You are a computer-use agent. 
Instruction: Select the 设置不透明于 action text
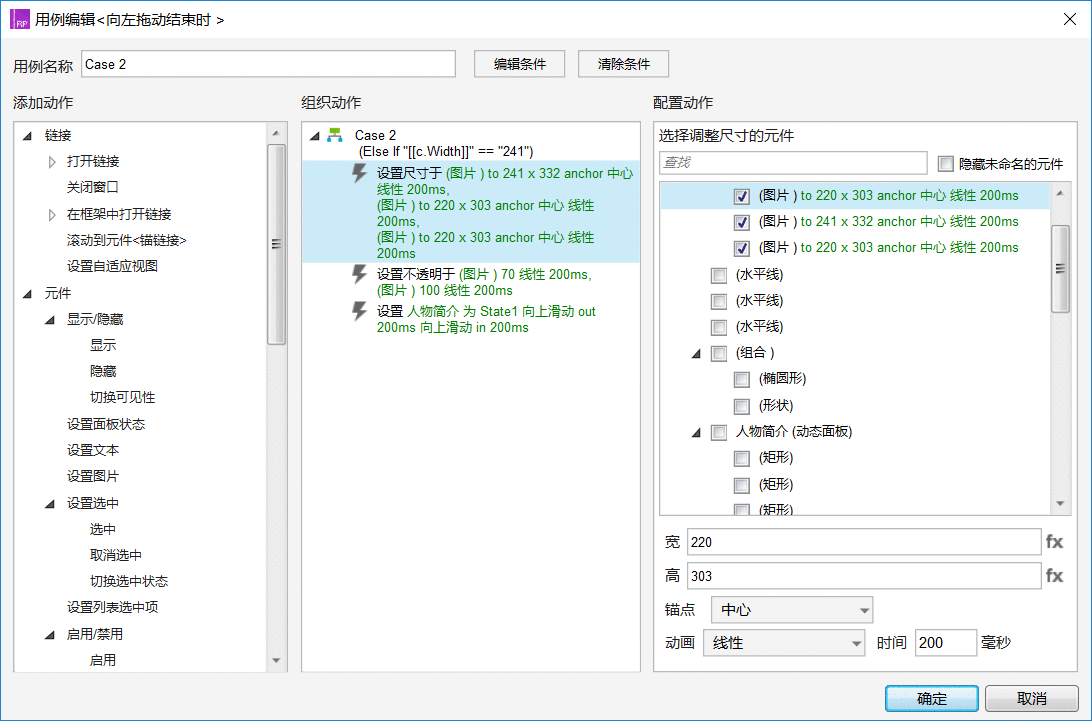click(x=484, y=282)
